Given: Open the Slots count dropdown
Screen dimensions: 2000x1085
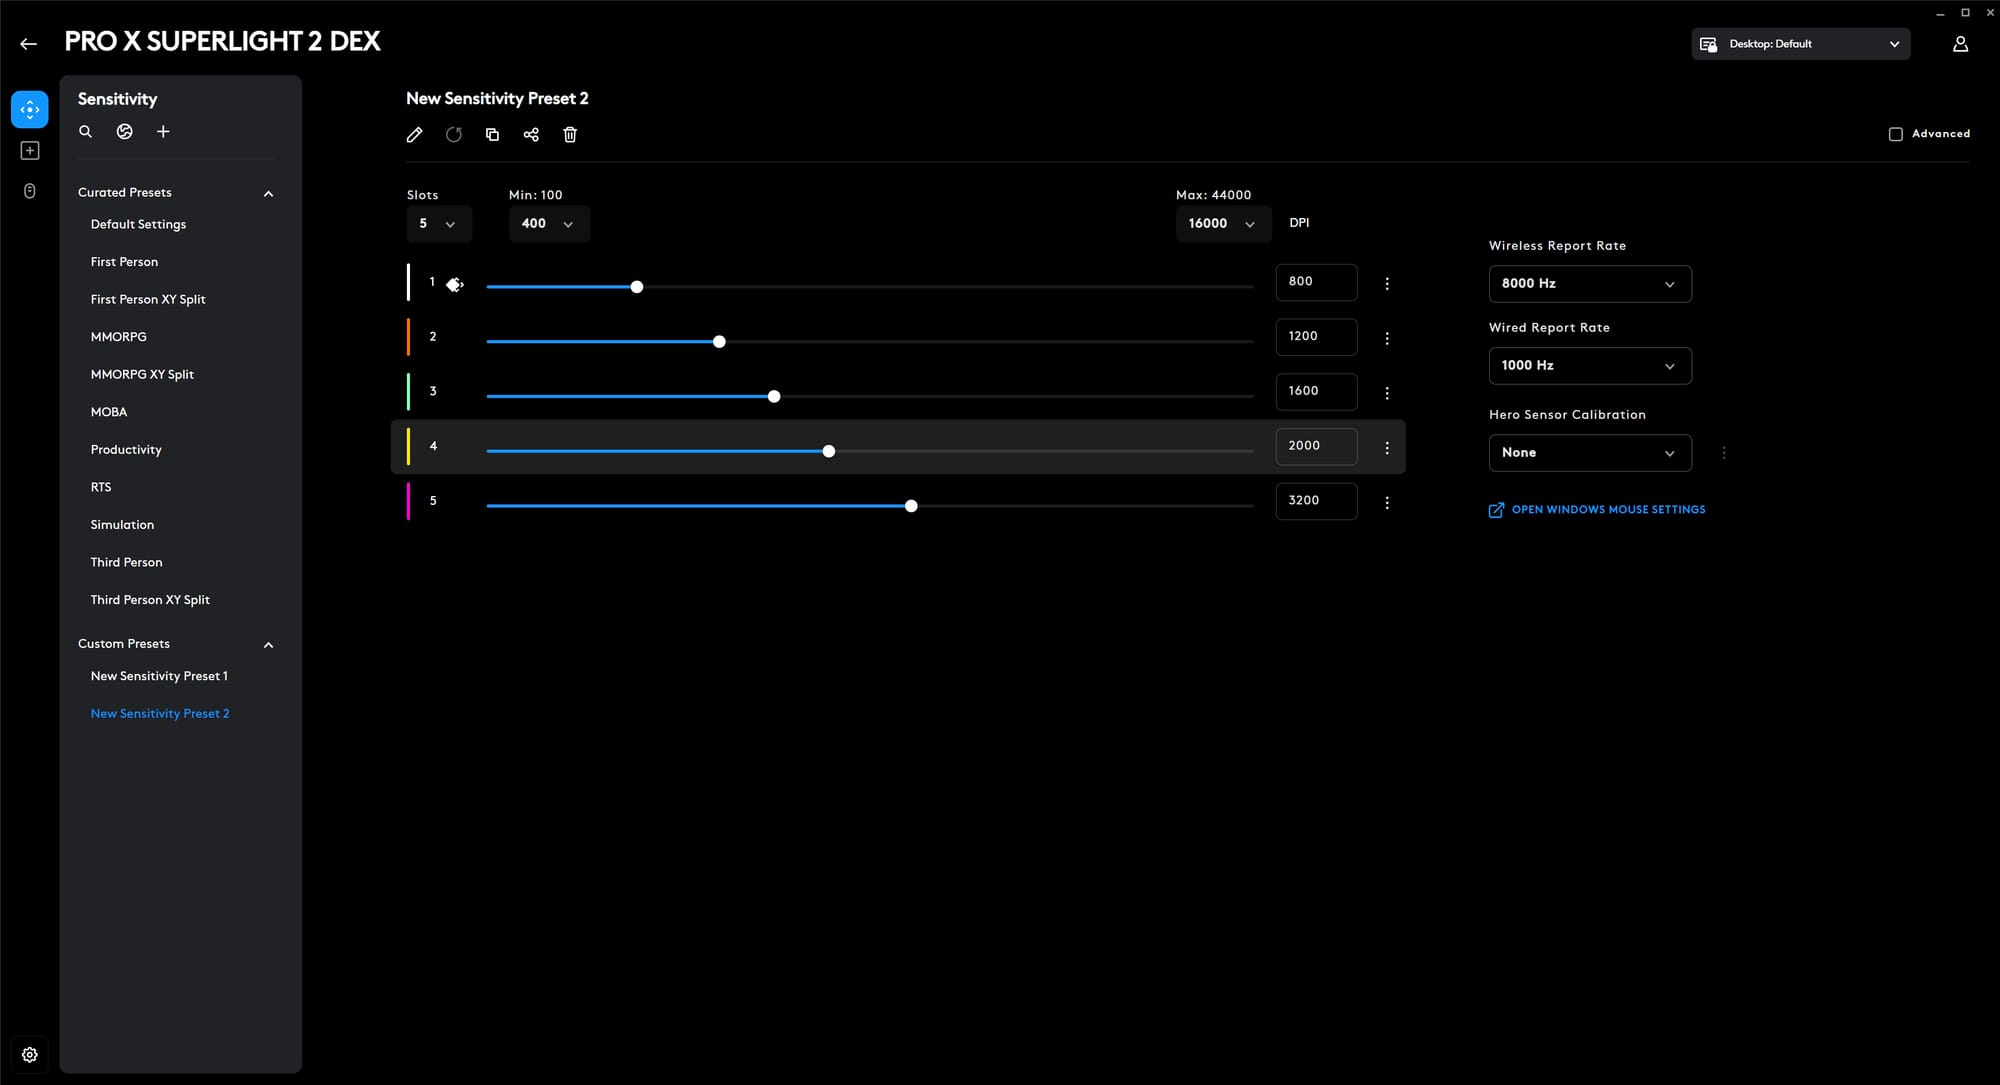Looking at the screenshot, I should (x=438, y=224).
